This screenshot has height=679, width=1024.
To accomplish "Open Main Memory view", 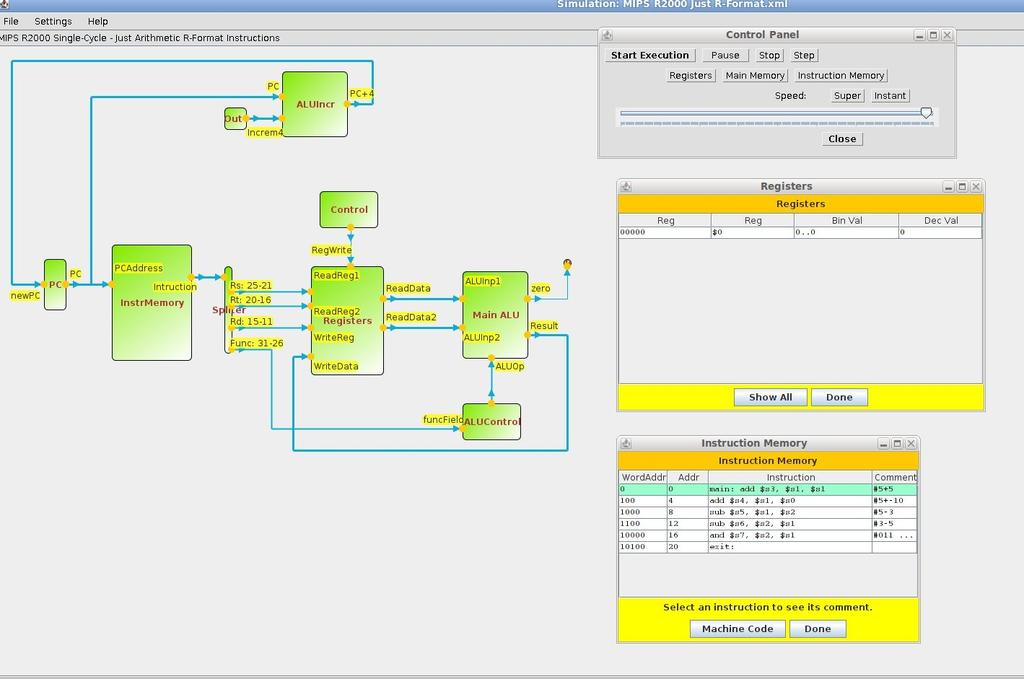I will coord(755,76).
